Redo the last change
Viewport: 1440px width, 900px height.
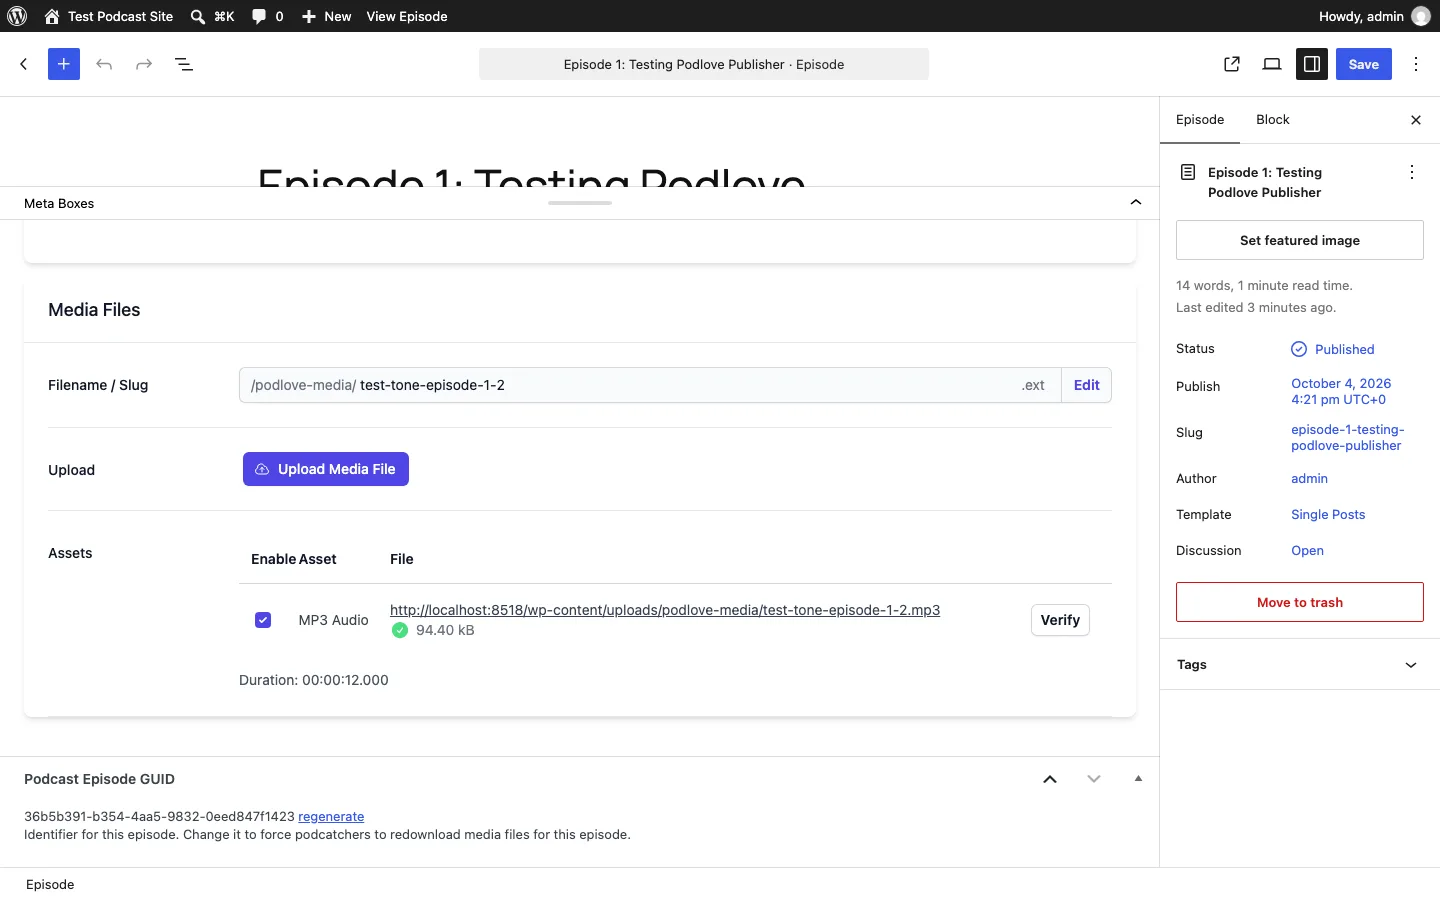[144, 64]
